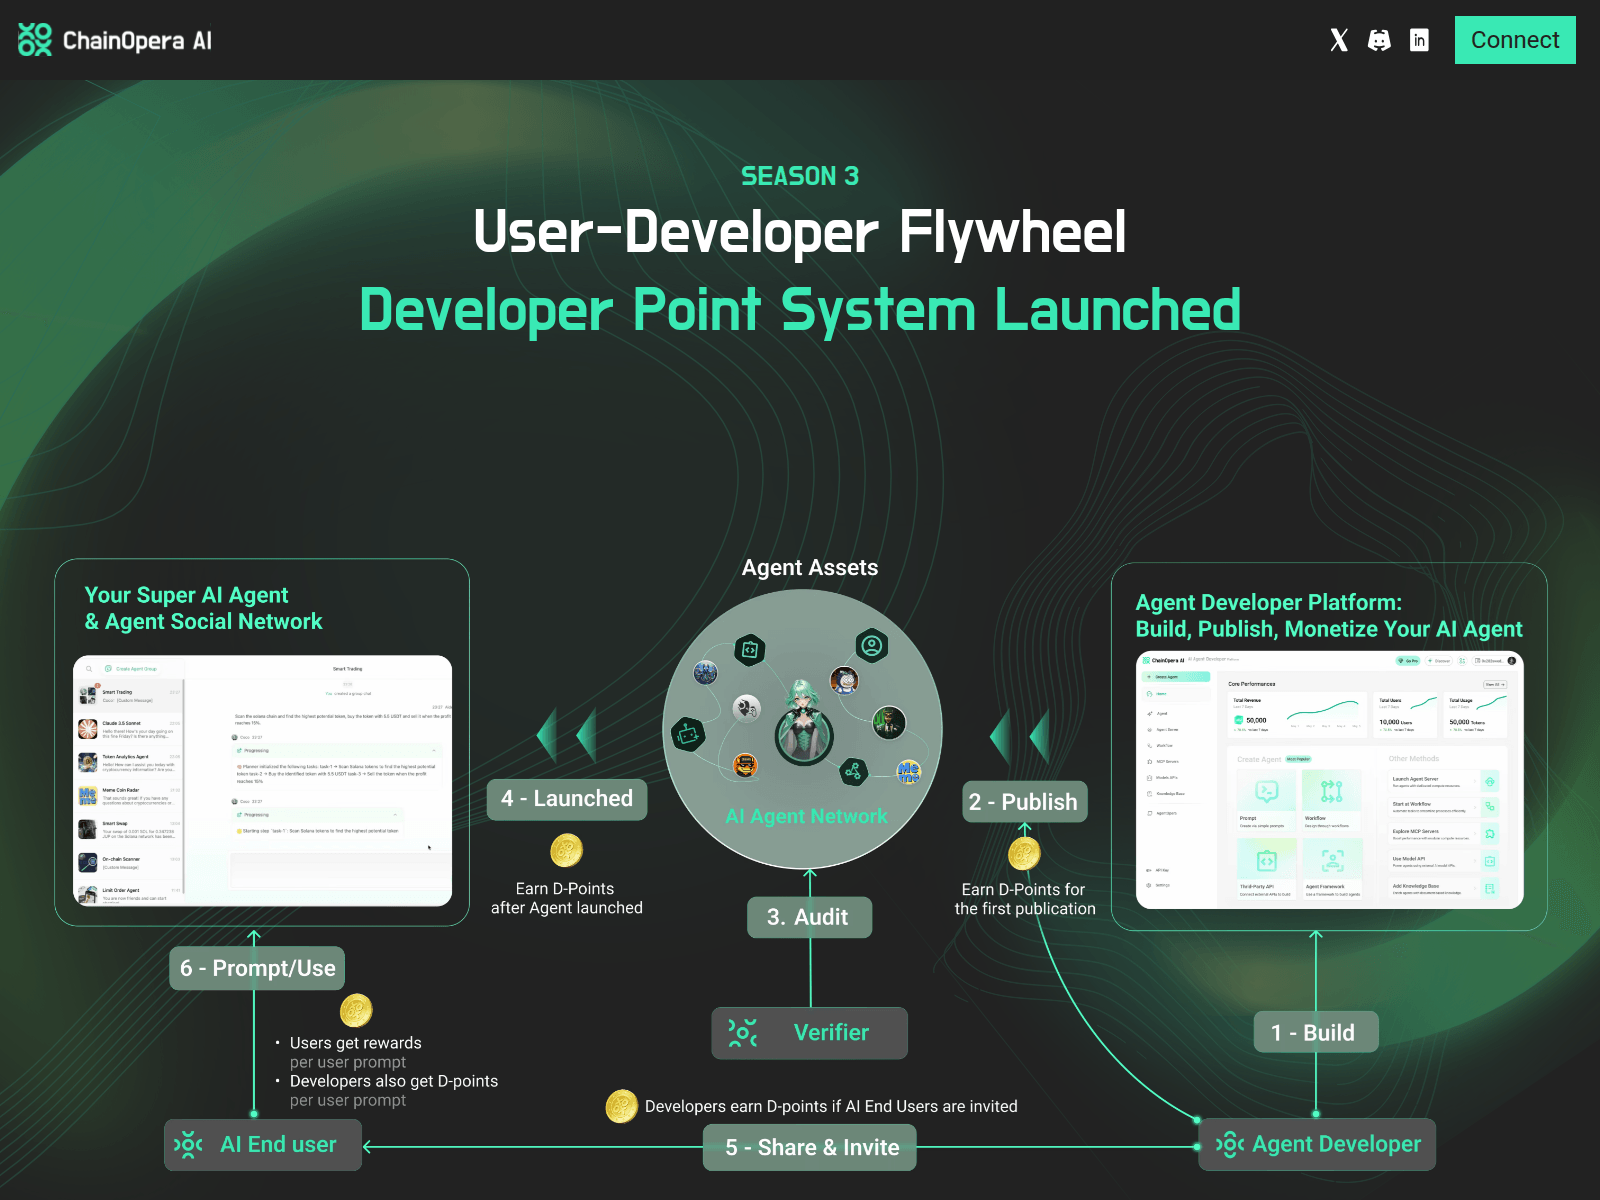Click the User-Developer Flywheel title
This screenshot has height=1200, width=1600.
(800, 232)
